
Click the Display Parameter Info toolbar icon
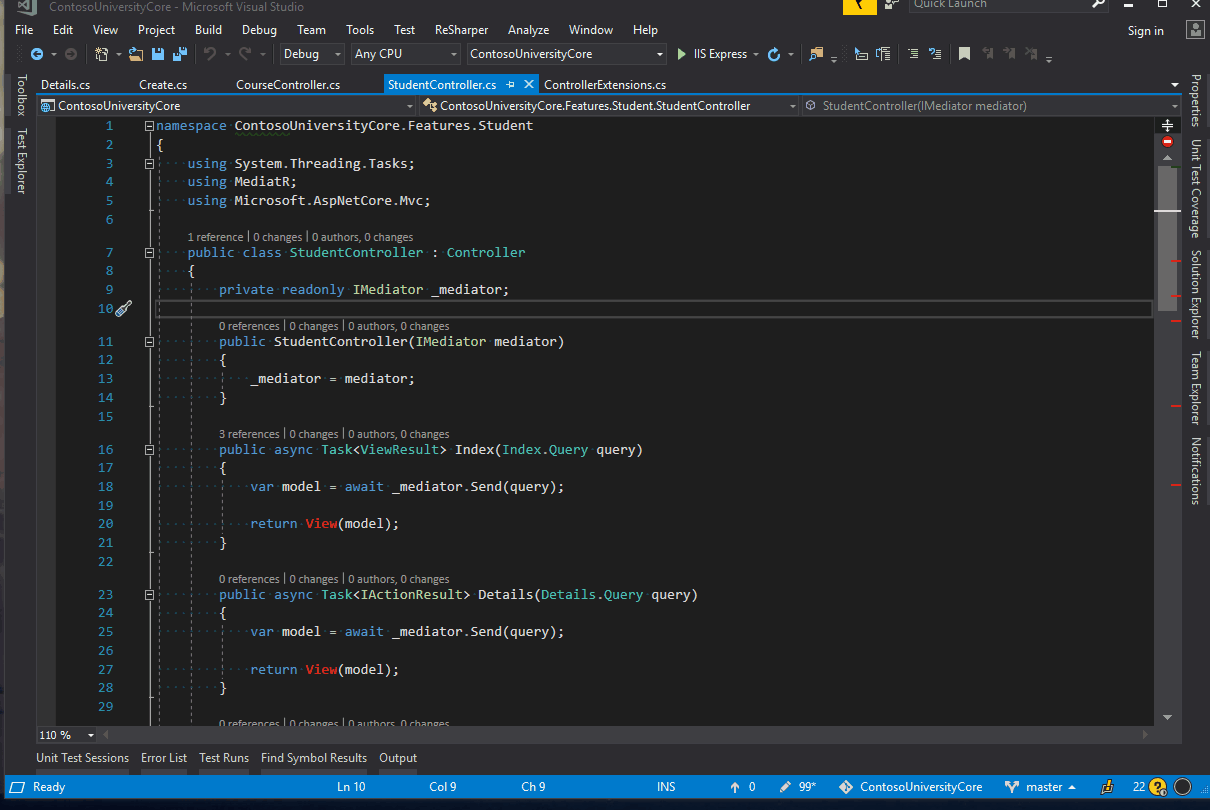883,54
